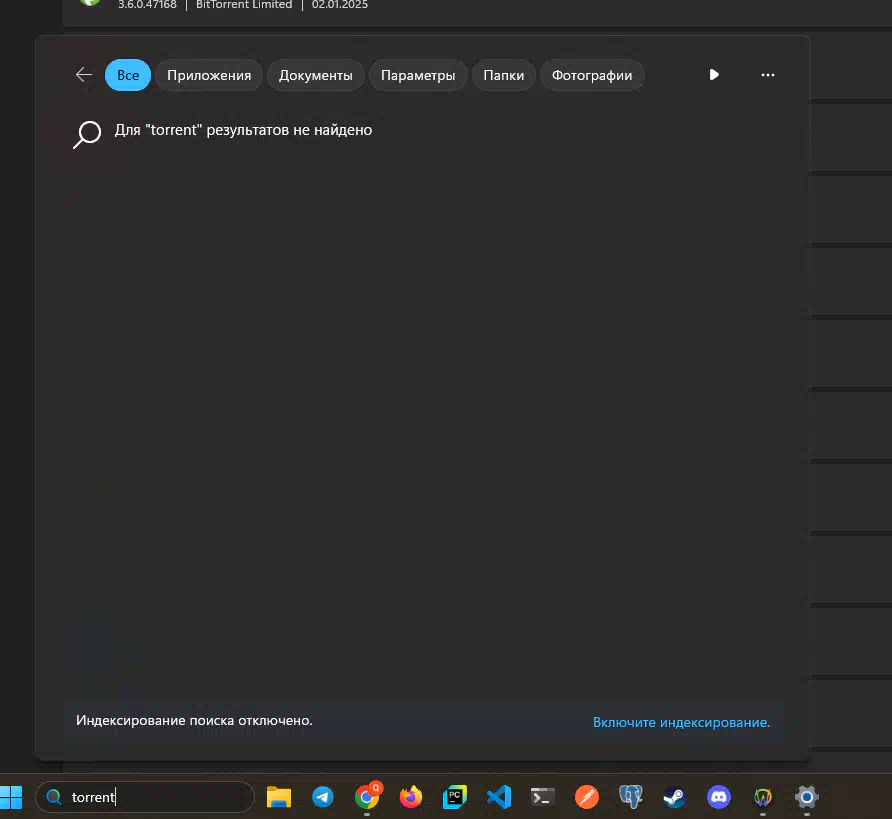Open the Windows Start menu
892x819 pixels.
[x=11, y=797]
